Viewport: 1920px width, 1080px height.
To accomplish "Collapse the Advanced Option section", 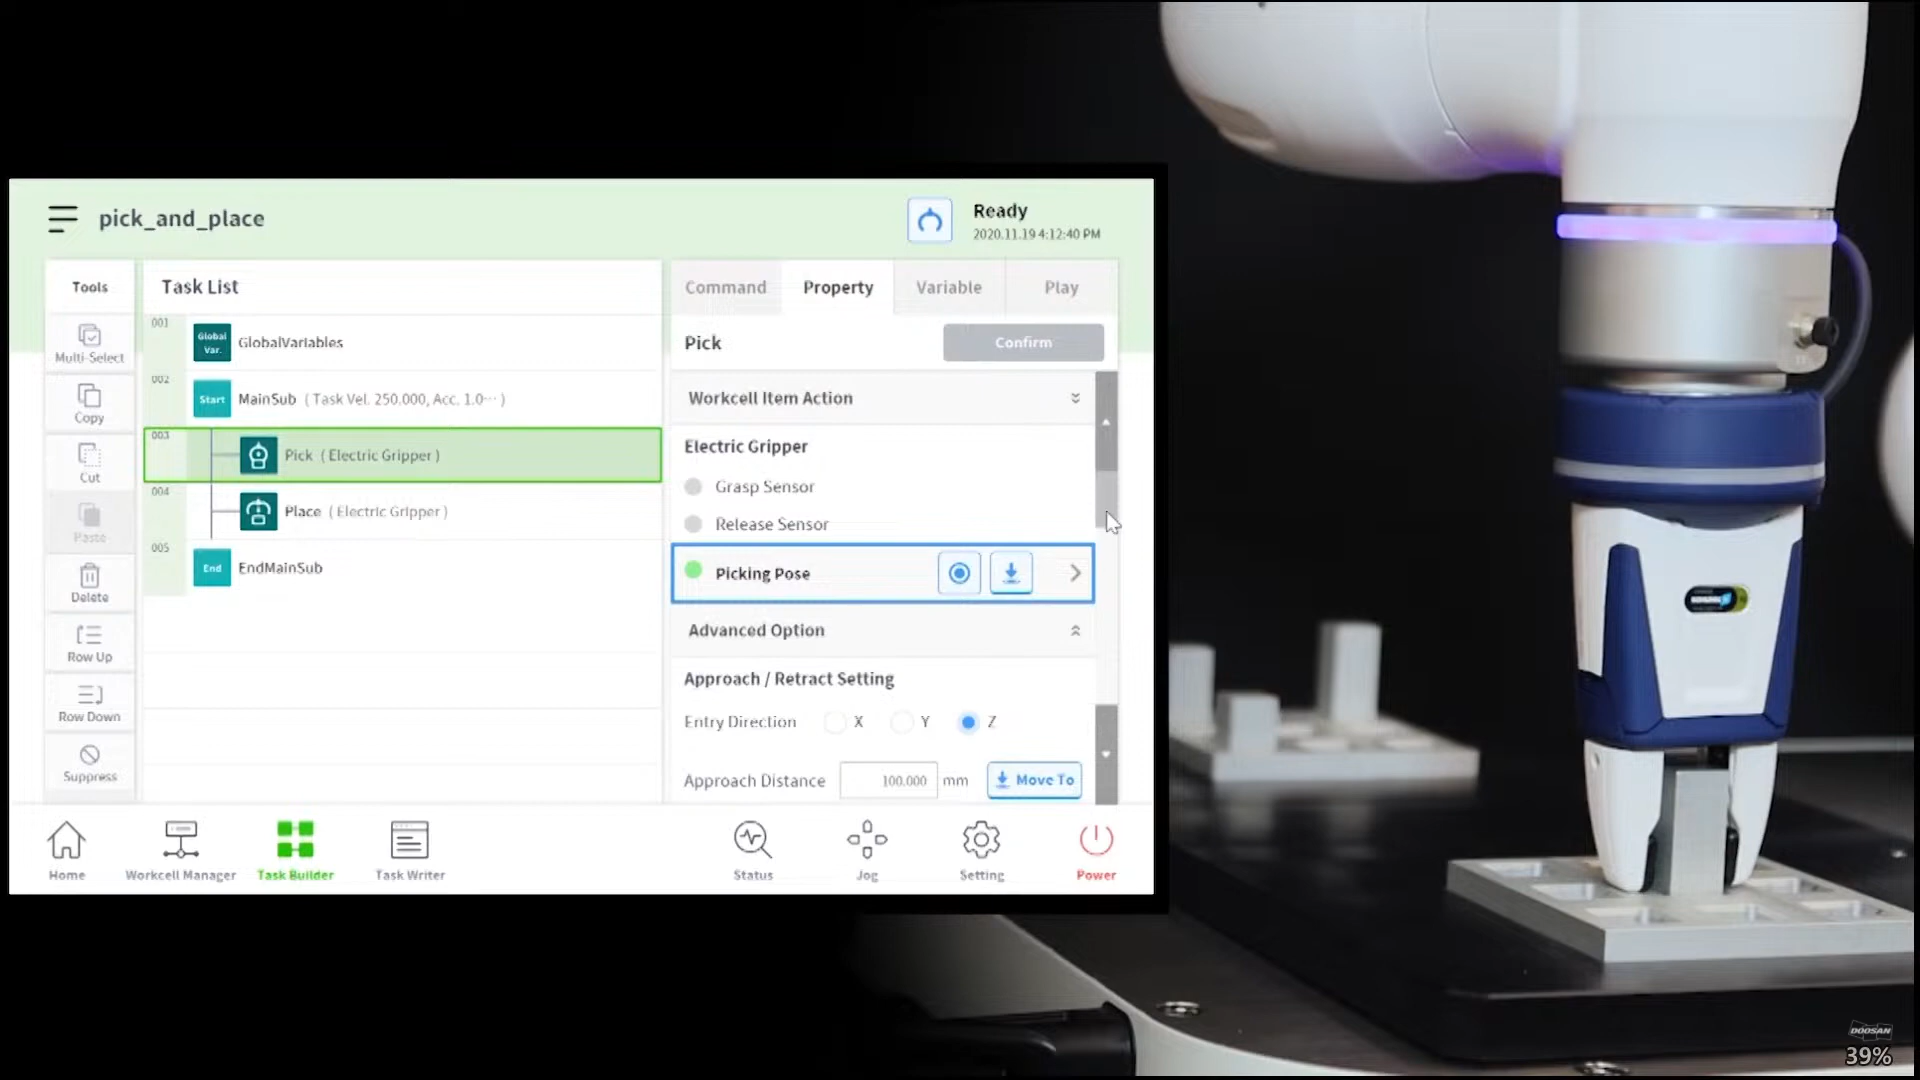I will click(1075, 631).
